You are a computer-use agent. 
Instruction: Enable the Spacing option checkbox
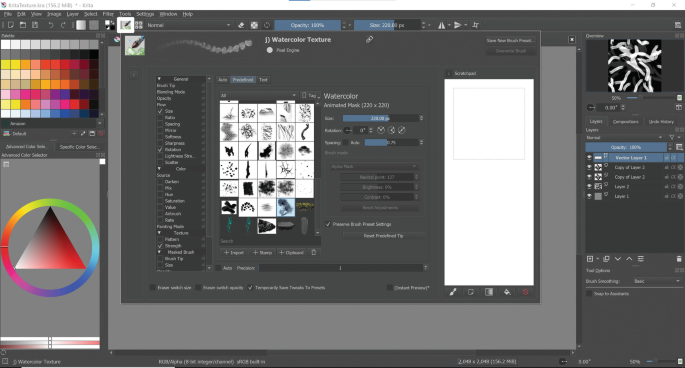click(x=160, y=124)
